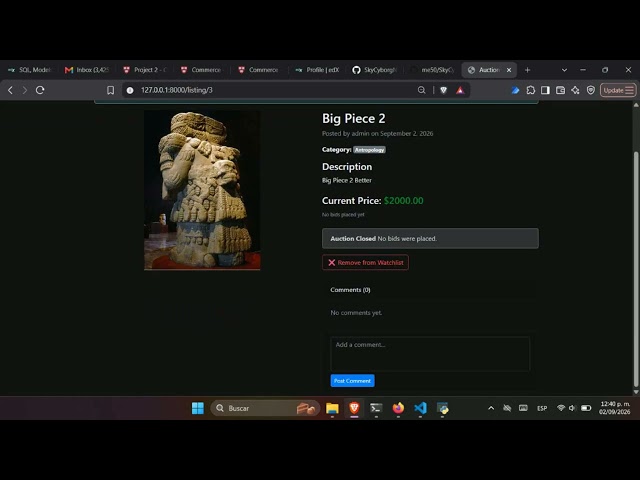The image size is (640, 480).
Task: Click the Wi-Fi network tray icon
Action: click(x=561, y=408)
